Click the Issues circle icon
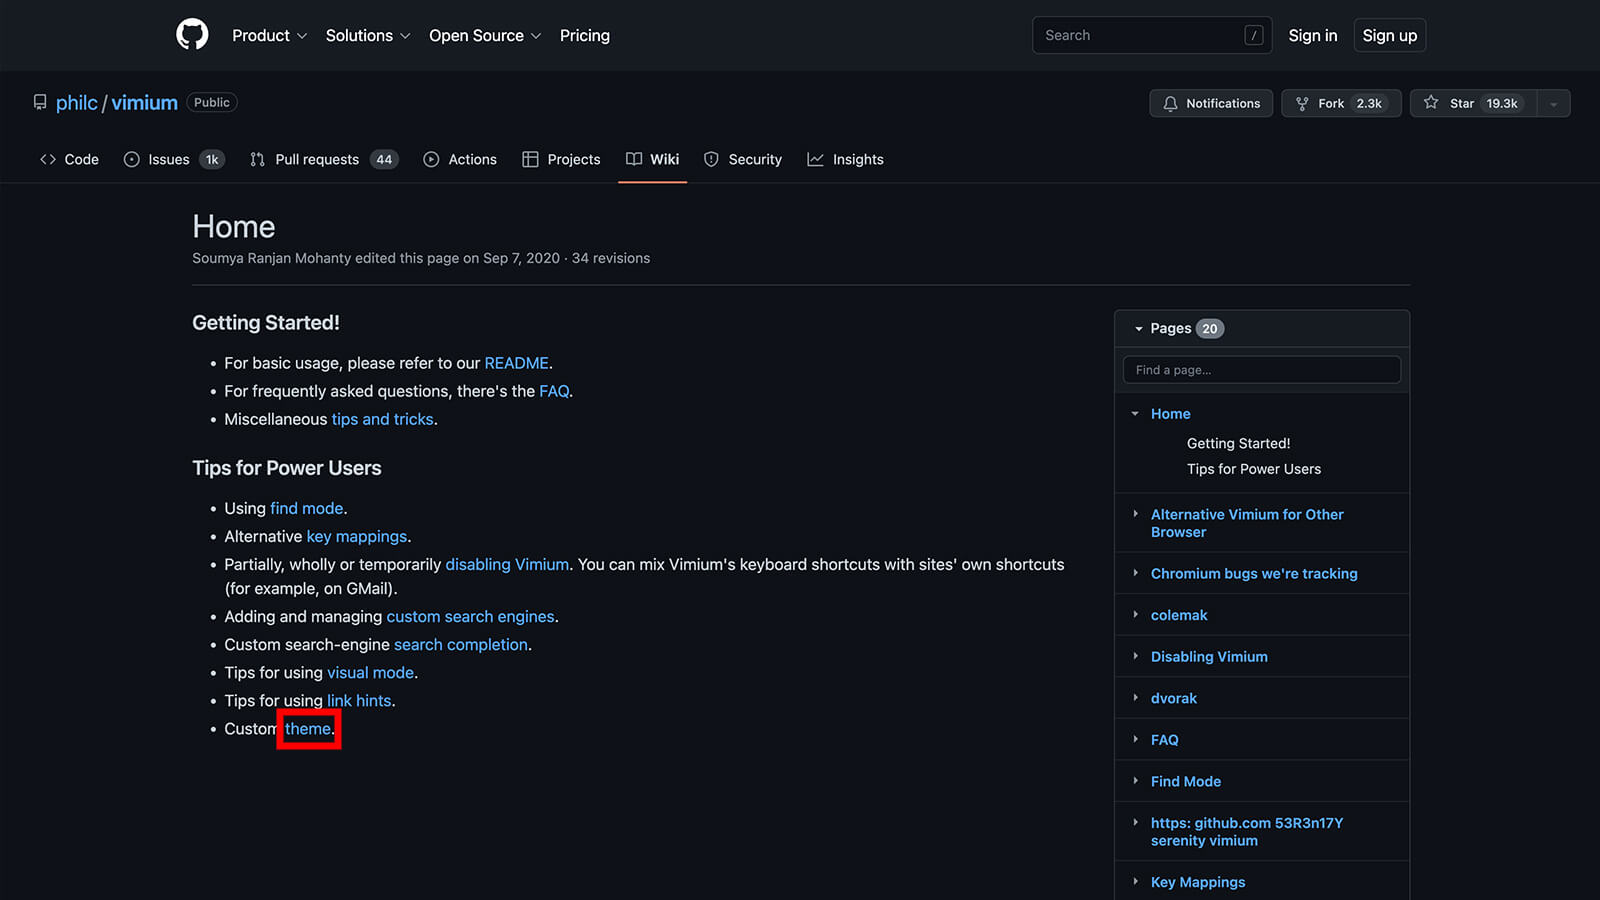1600x900 pixels. tap(131, 159)
